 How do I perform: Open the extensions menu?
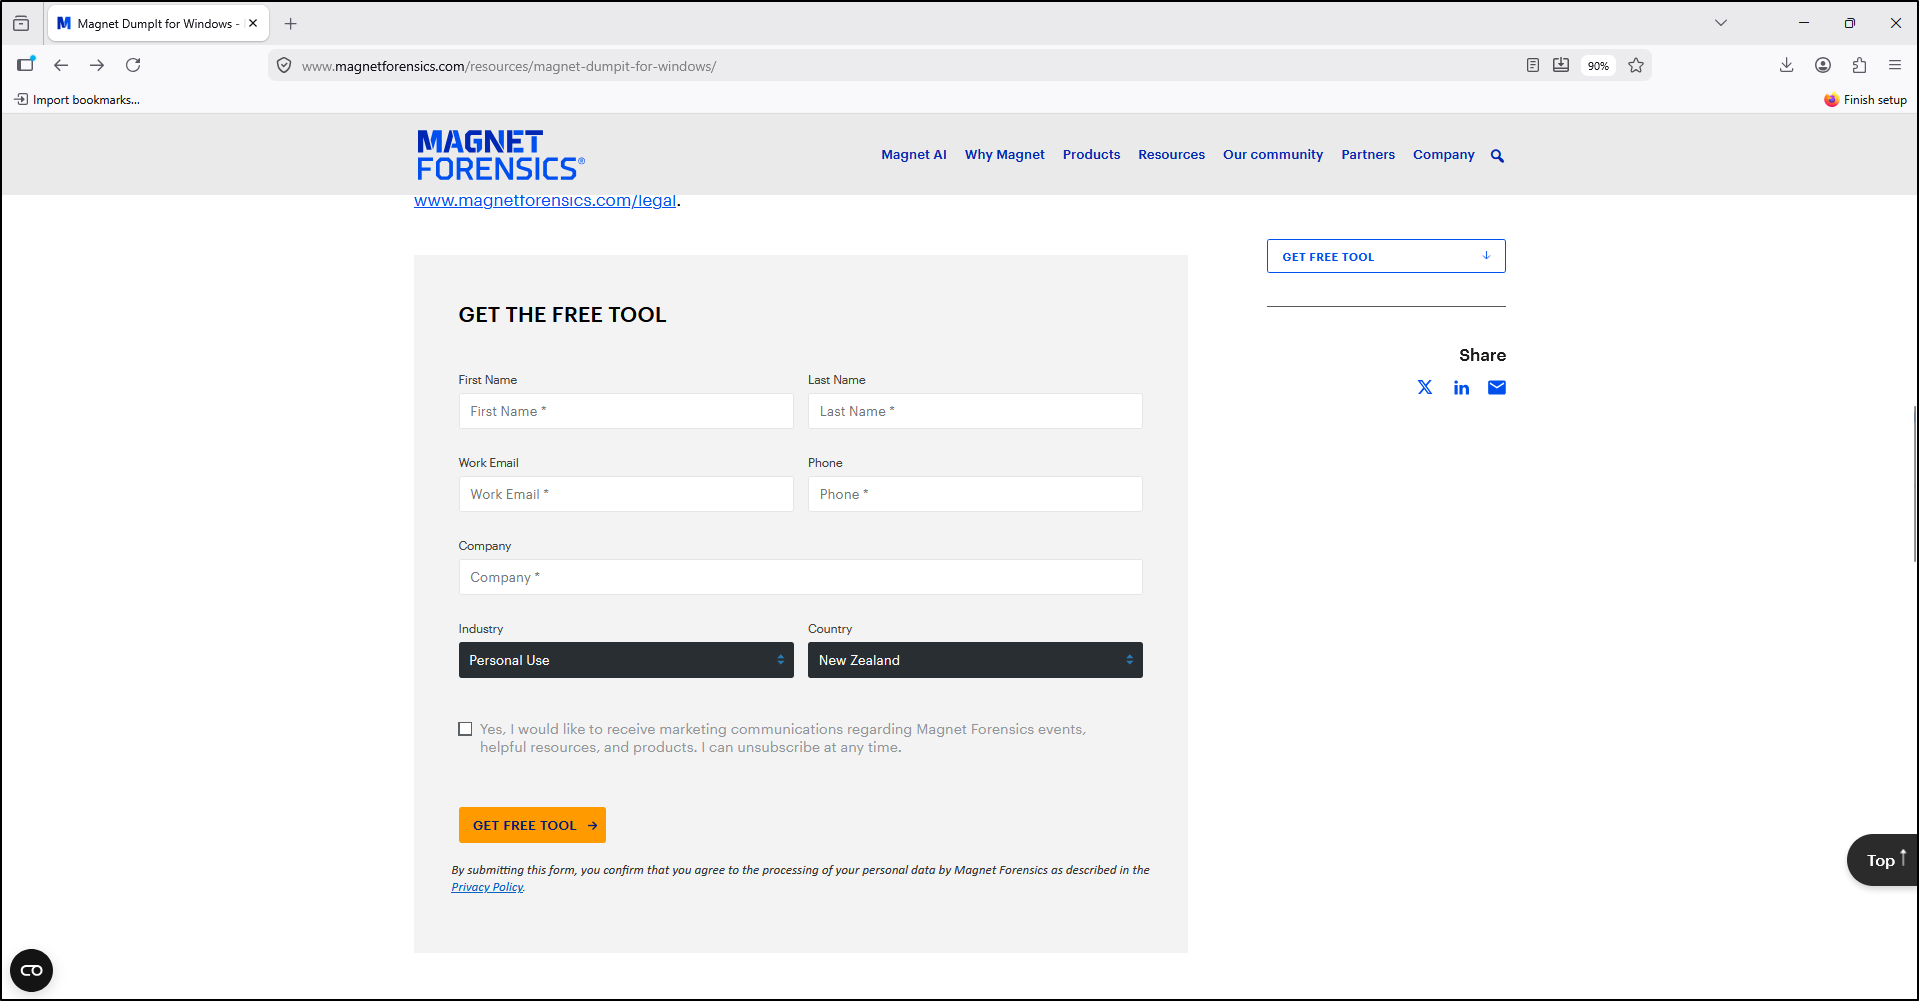pyautogui.click(x=1859, y=65)
